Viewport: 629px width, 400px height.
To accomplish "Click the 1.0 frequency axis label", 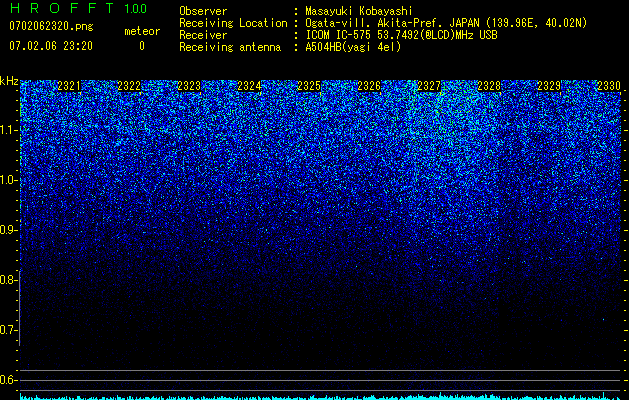I will [x=7, y=180].
